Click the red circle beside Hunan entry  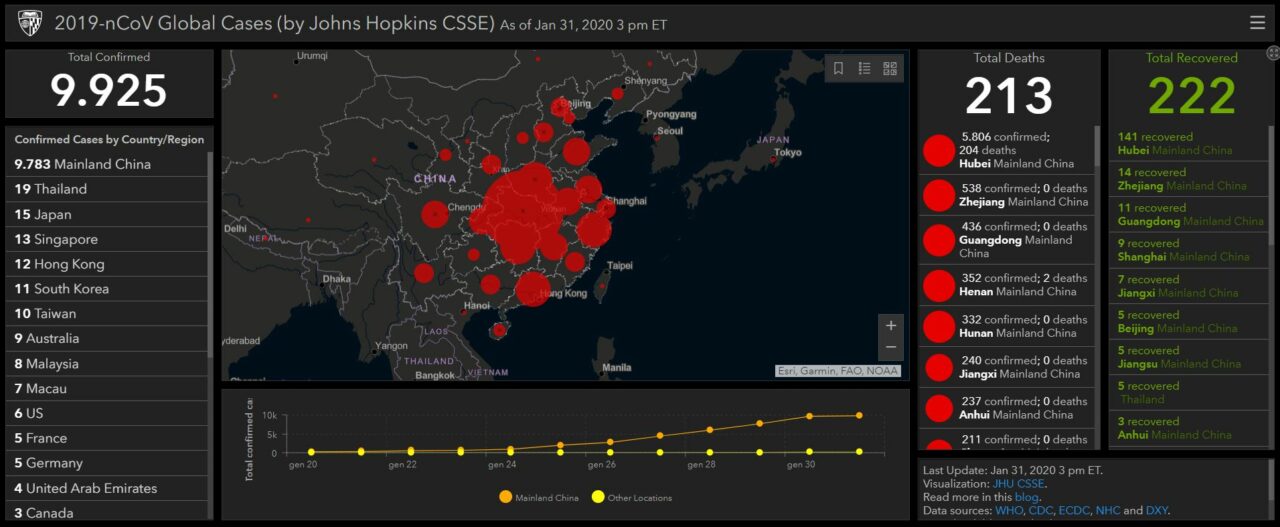point(939,326)
